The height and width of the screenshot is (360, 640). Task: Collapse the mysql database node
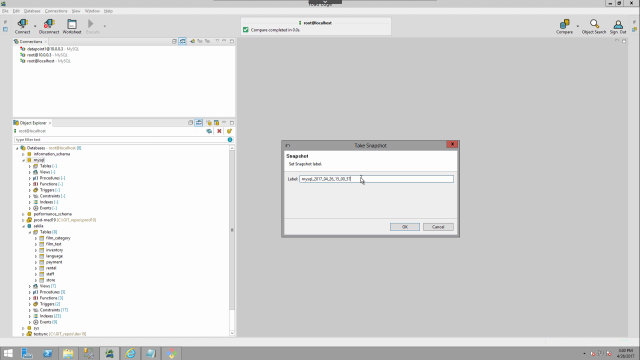pyautogui.click(x=23, y=160)
